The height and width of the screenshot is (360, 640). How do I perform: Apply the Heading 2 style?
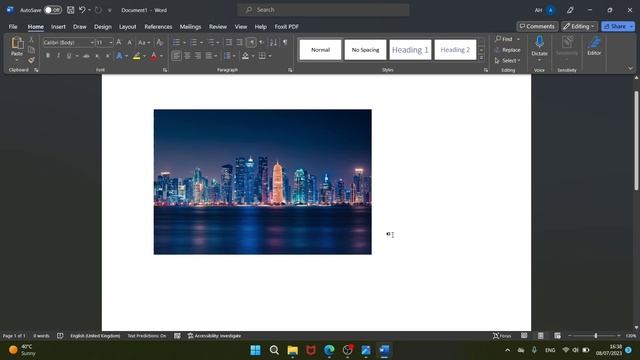455,50
